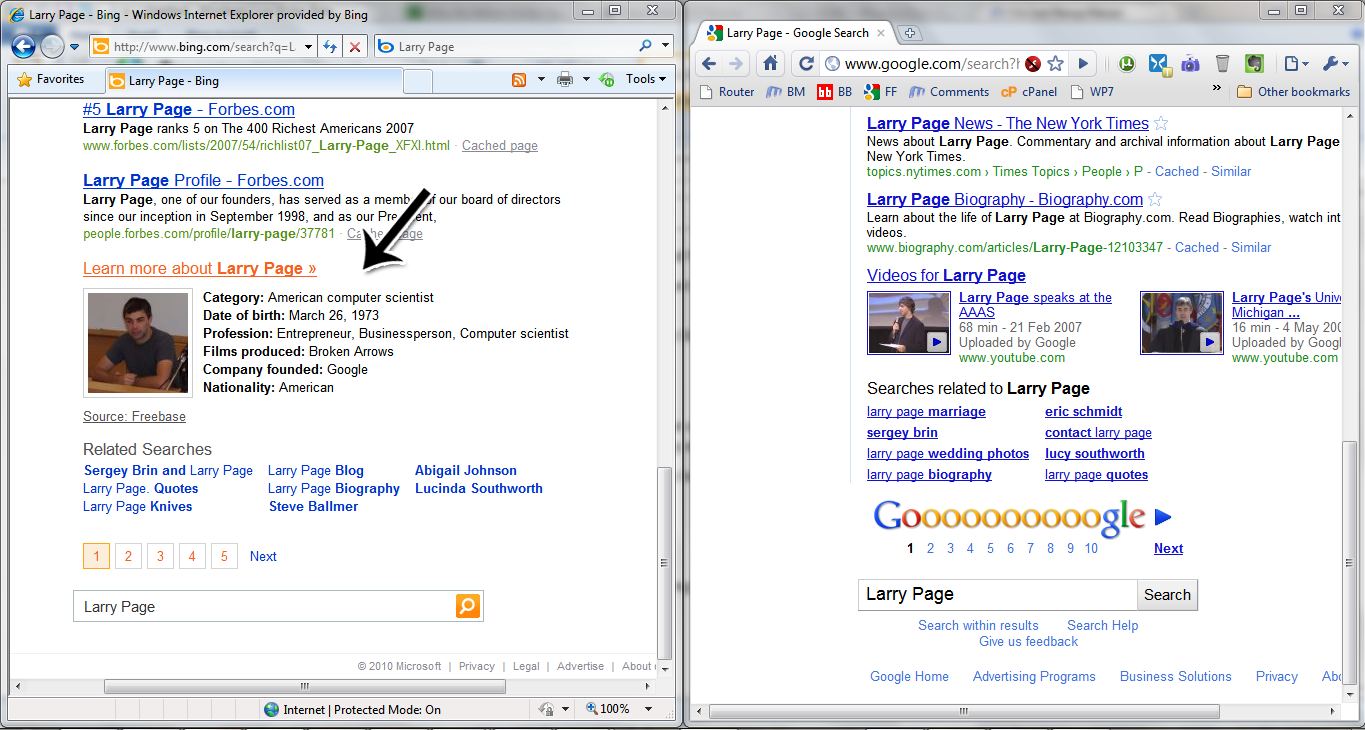The width and height of the screenshot is (1365, 730).
Task: Click the Bing bottom search input field
Action: (264, 606)
